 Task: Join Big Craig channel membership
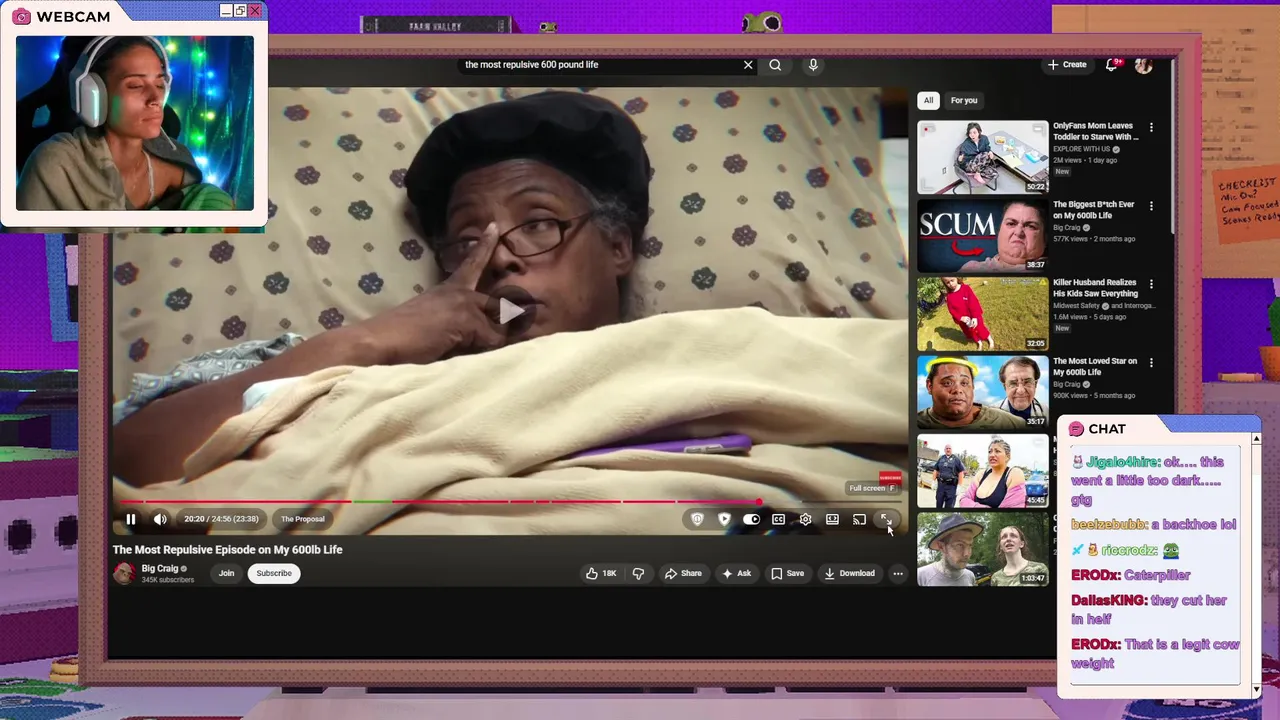pos(226,573)
